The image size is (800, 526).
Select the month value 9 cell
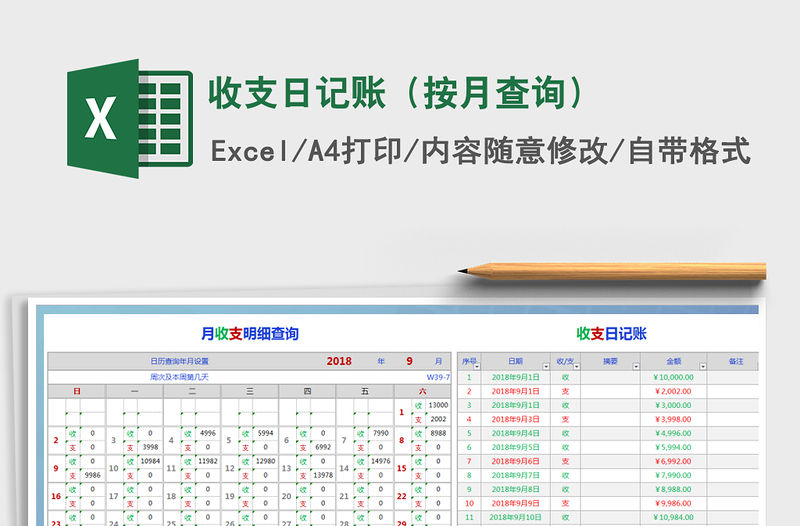click(x=409, y=361)
